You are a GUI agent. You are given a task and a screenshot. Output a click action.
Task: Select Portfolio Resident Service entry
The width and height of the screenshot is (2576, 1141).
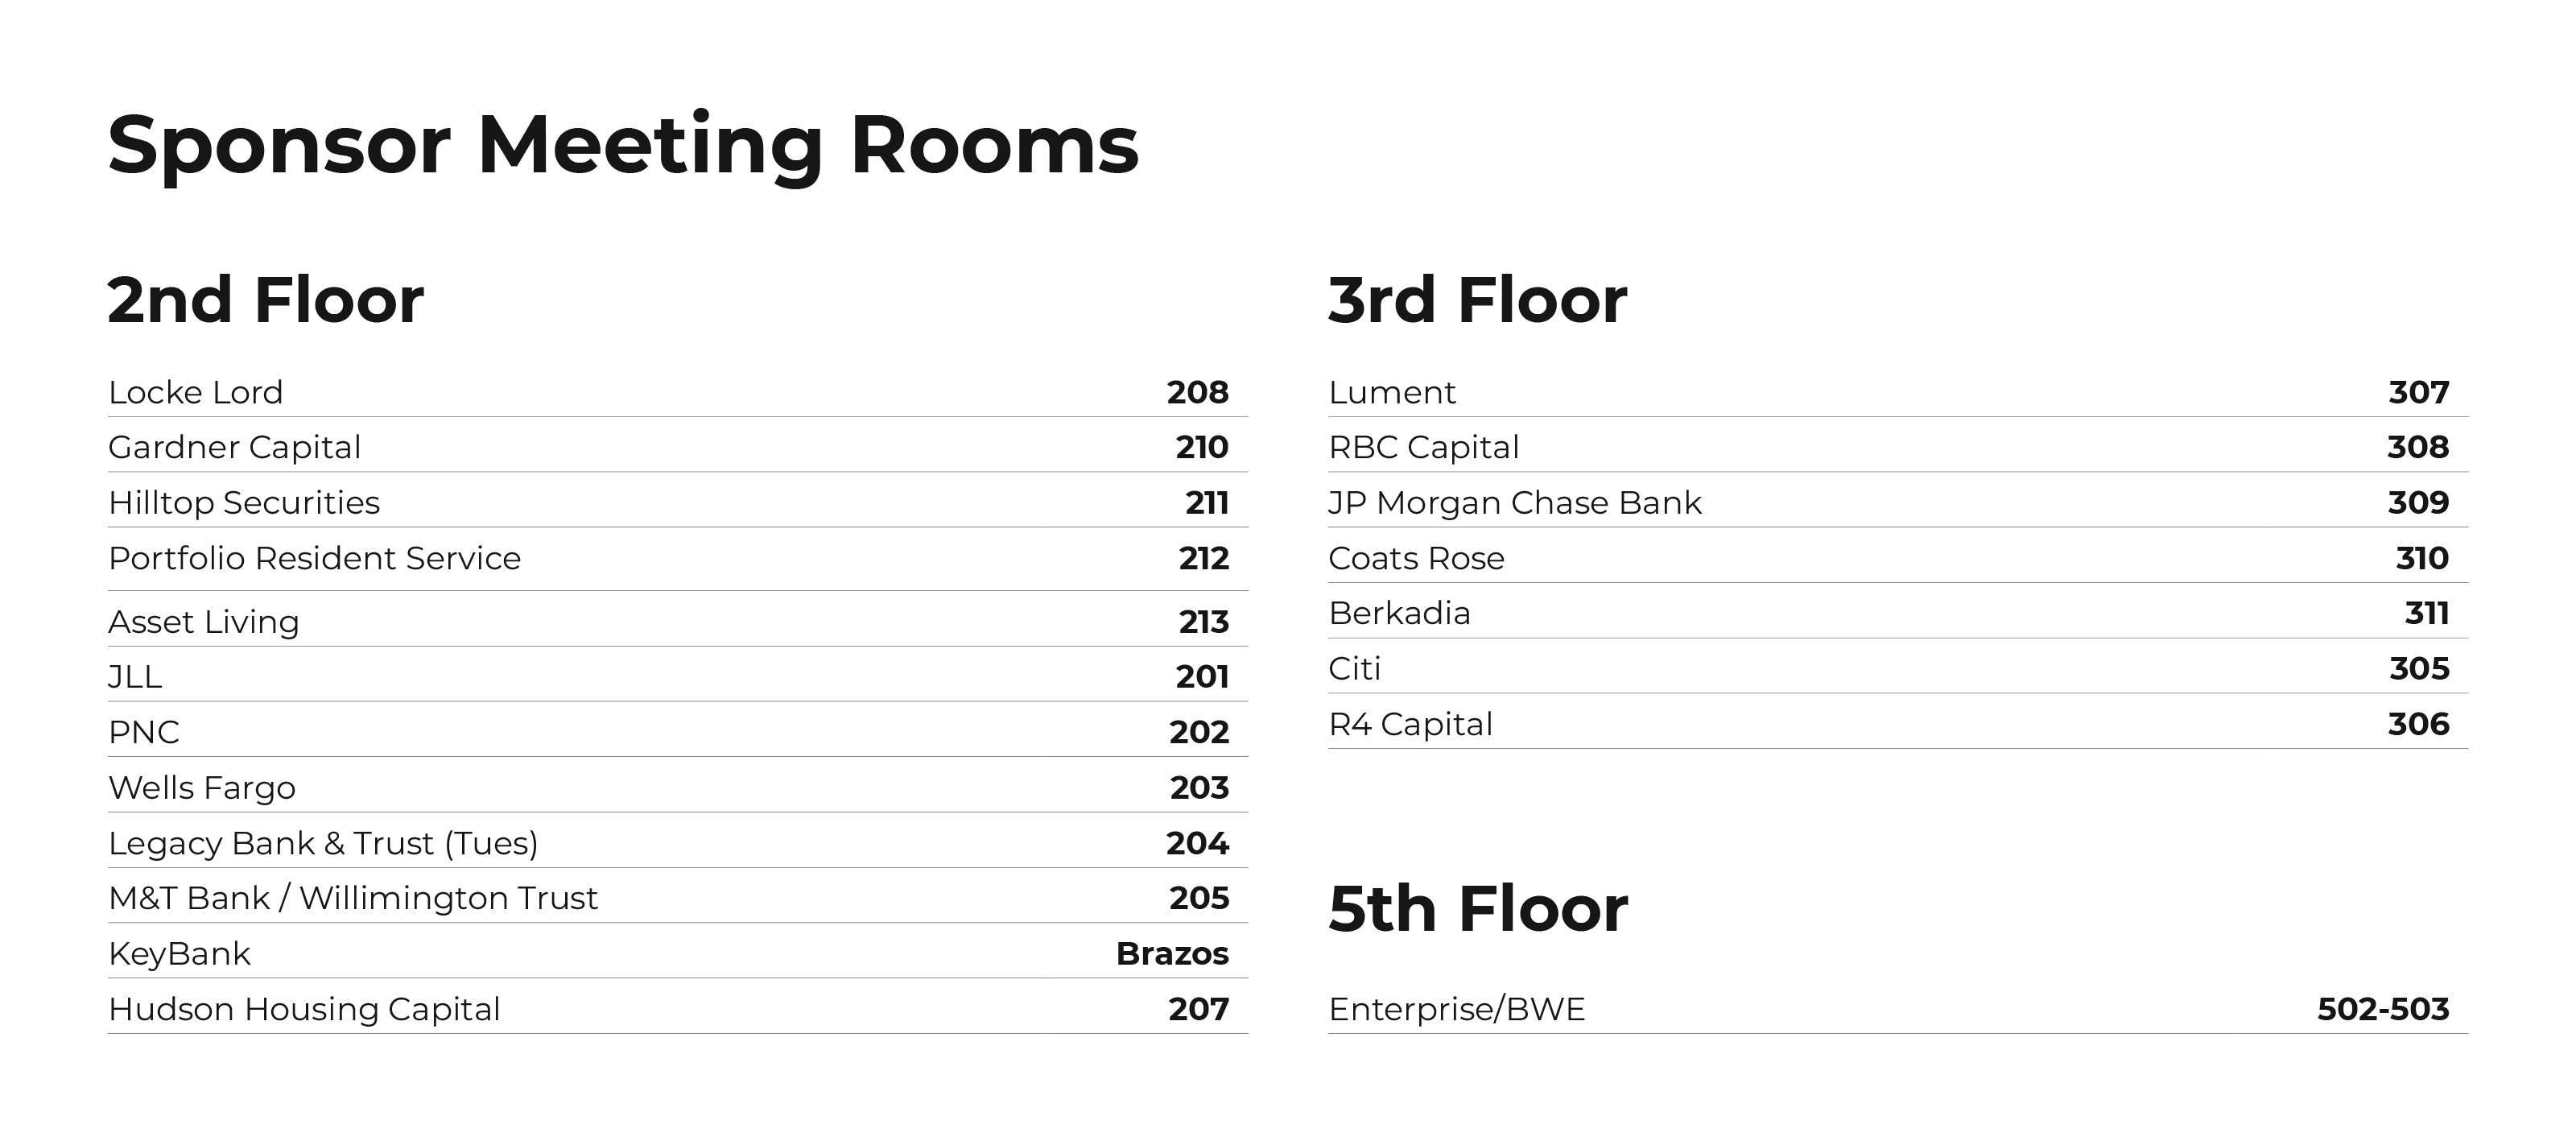tap(315, 558)
